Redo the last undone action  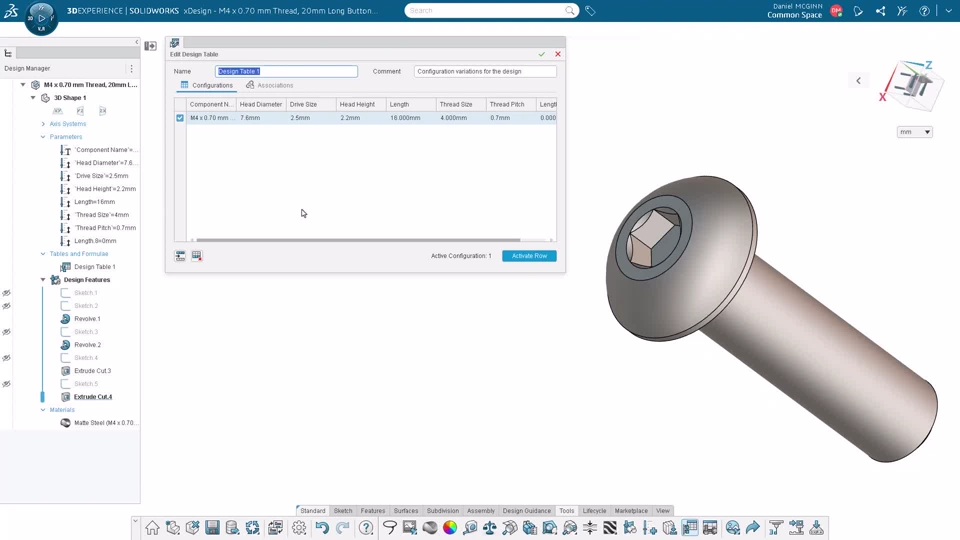coord(342,528)
